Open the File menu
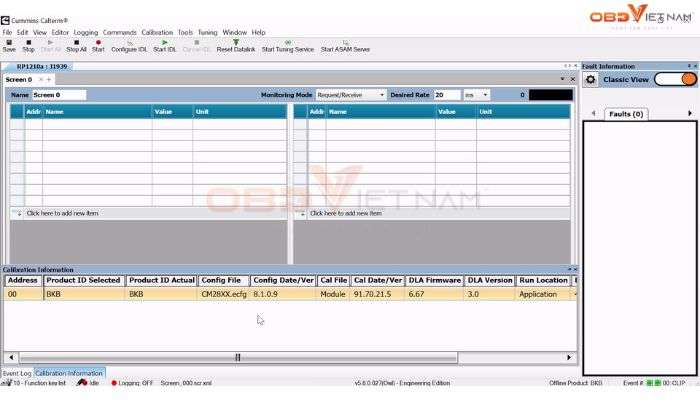 pos(7,33)
